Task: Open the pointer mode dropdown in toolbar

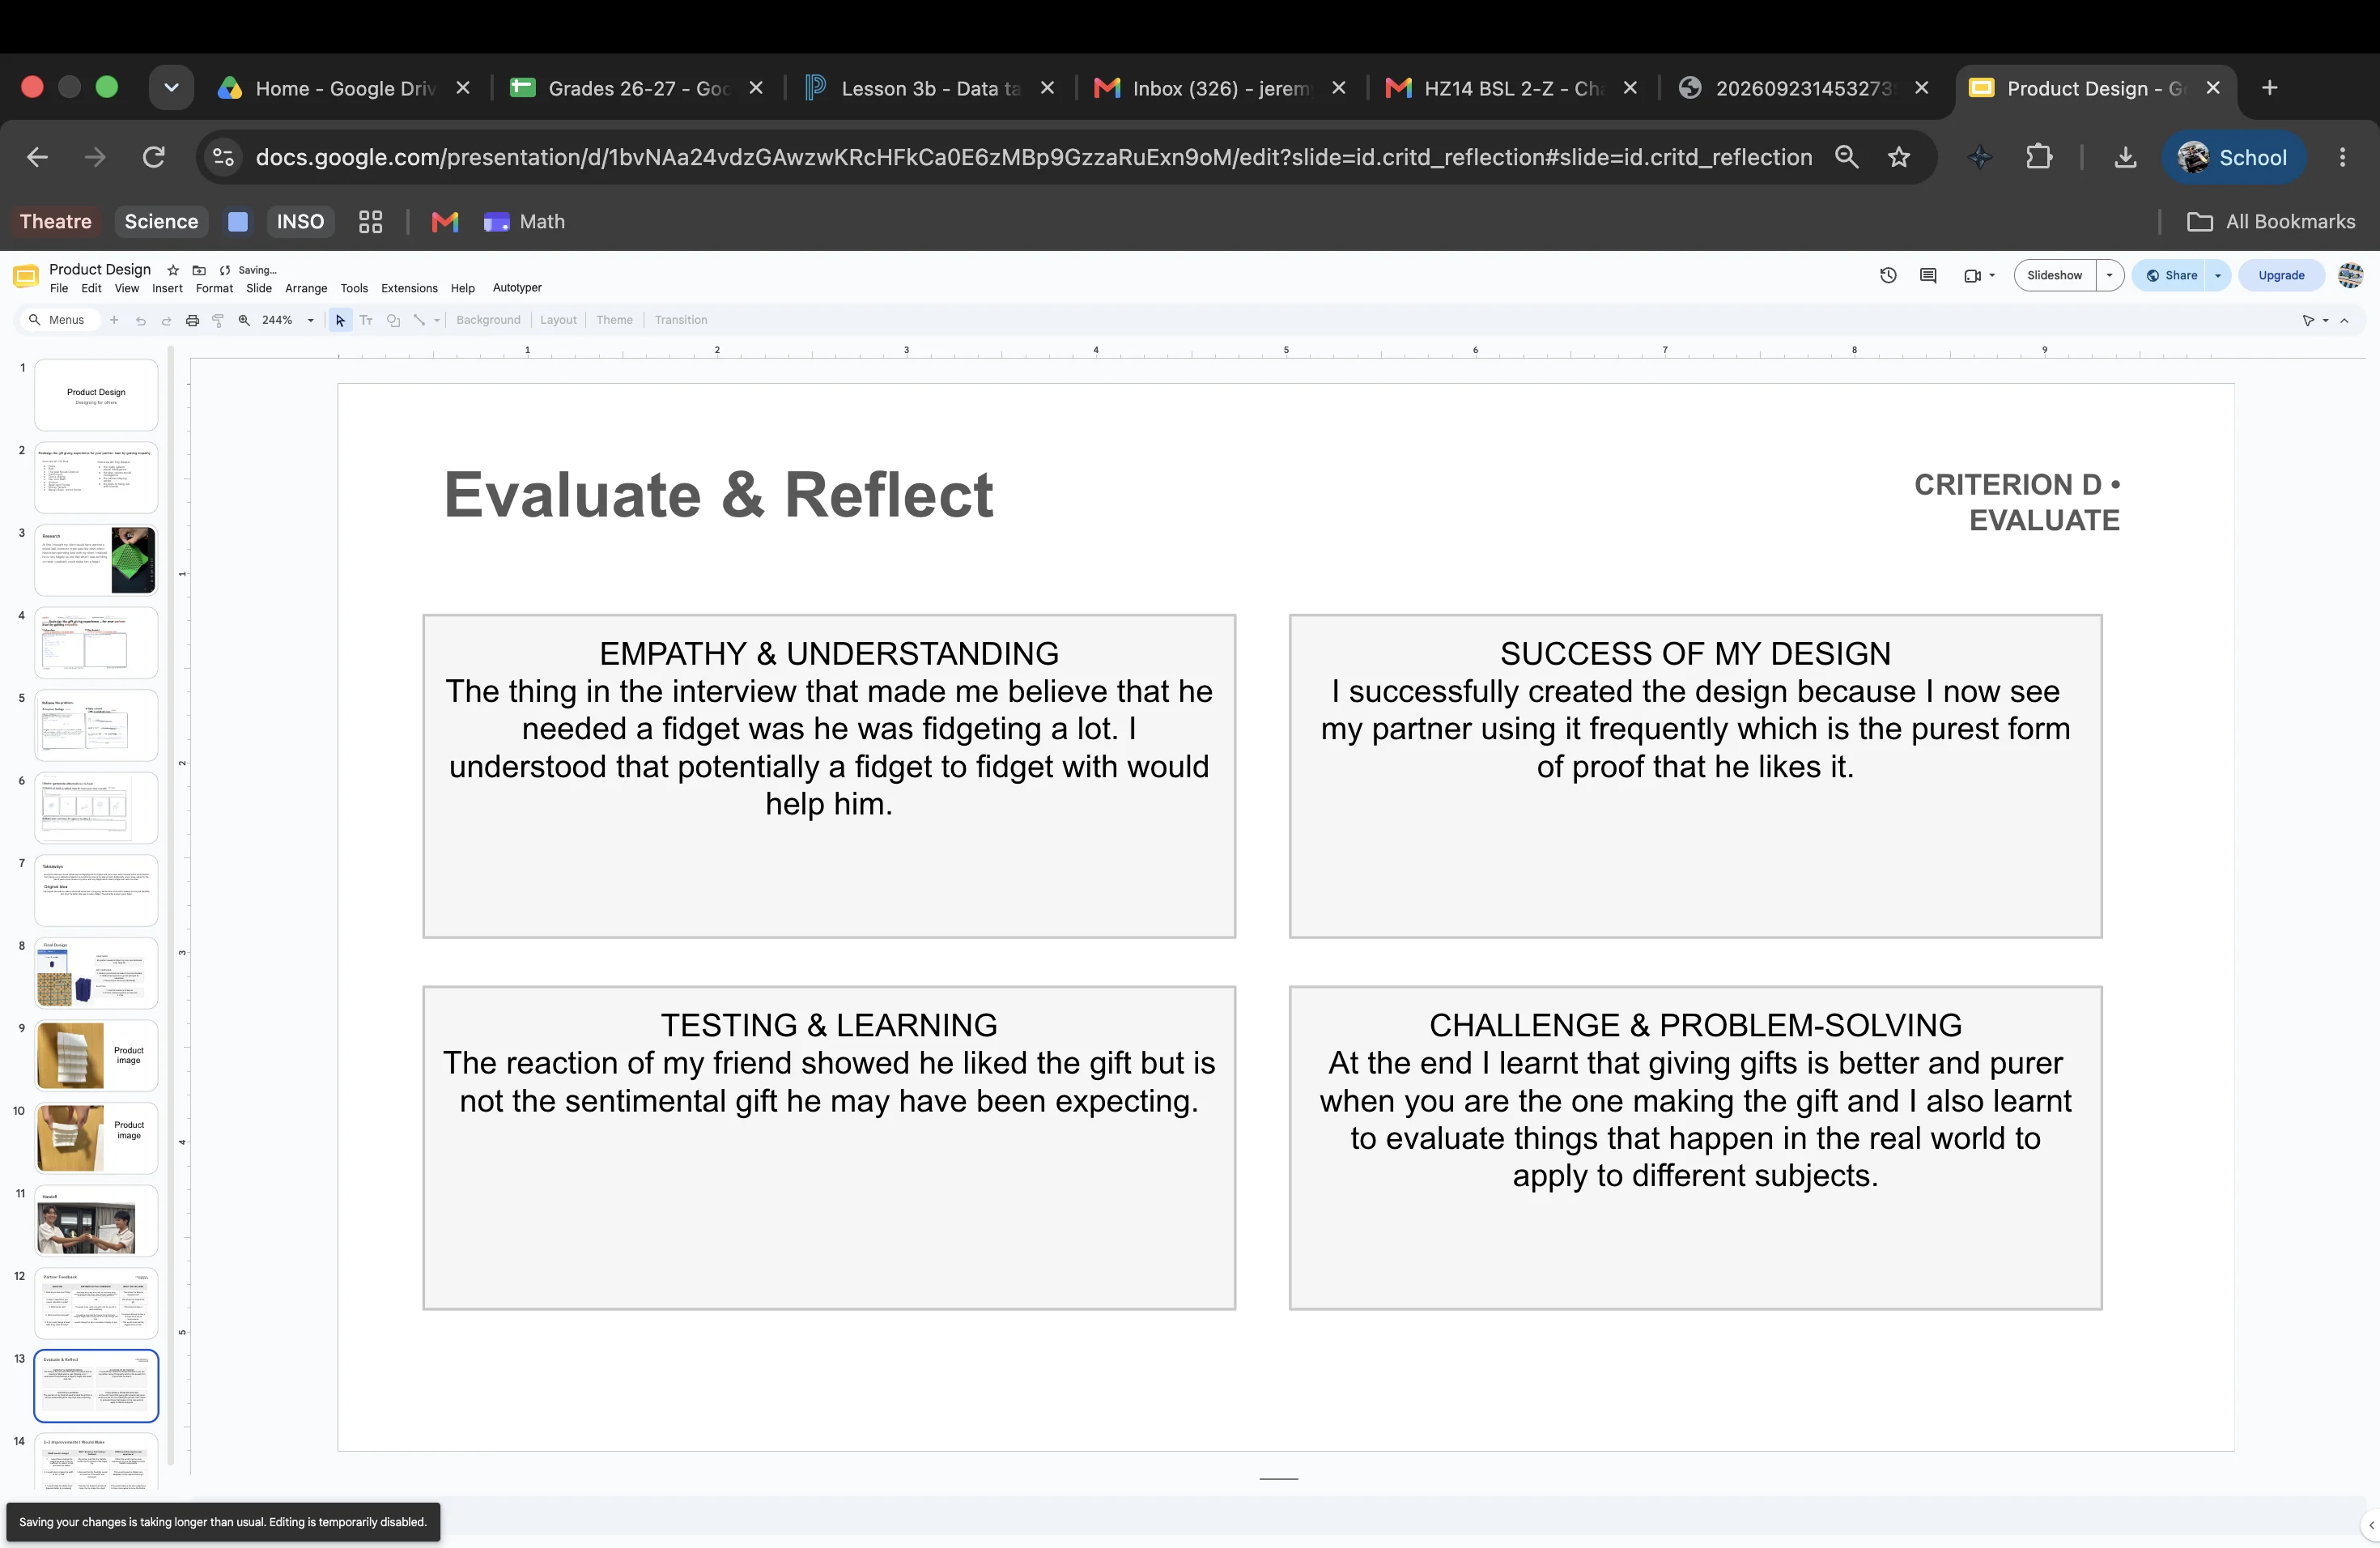Action: click(2325, 320)
